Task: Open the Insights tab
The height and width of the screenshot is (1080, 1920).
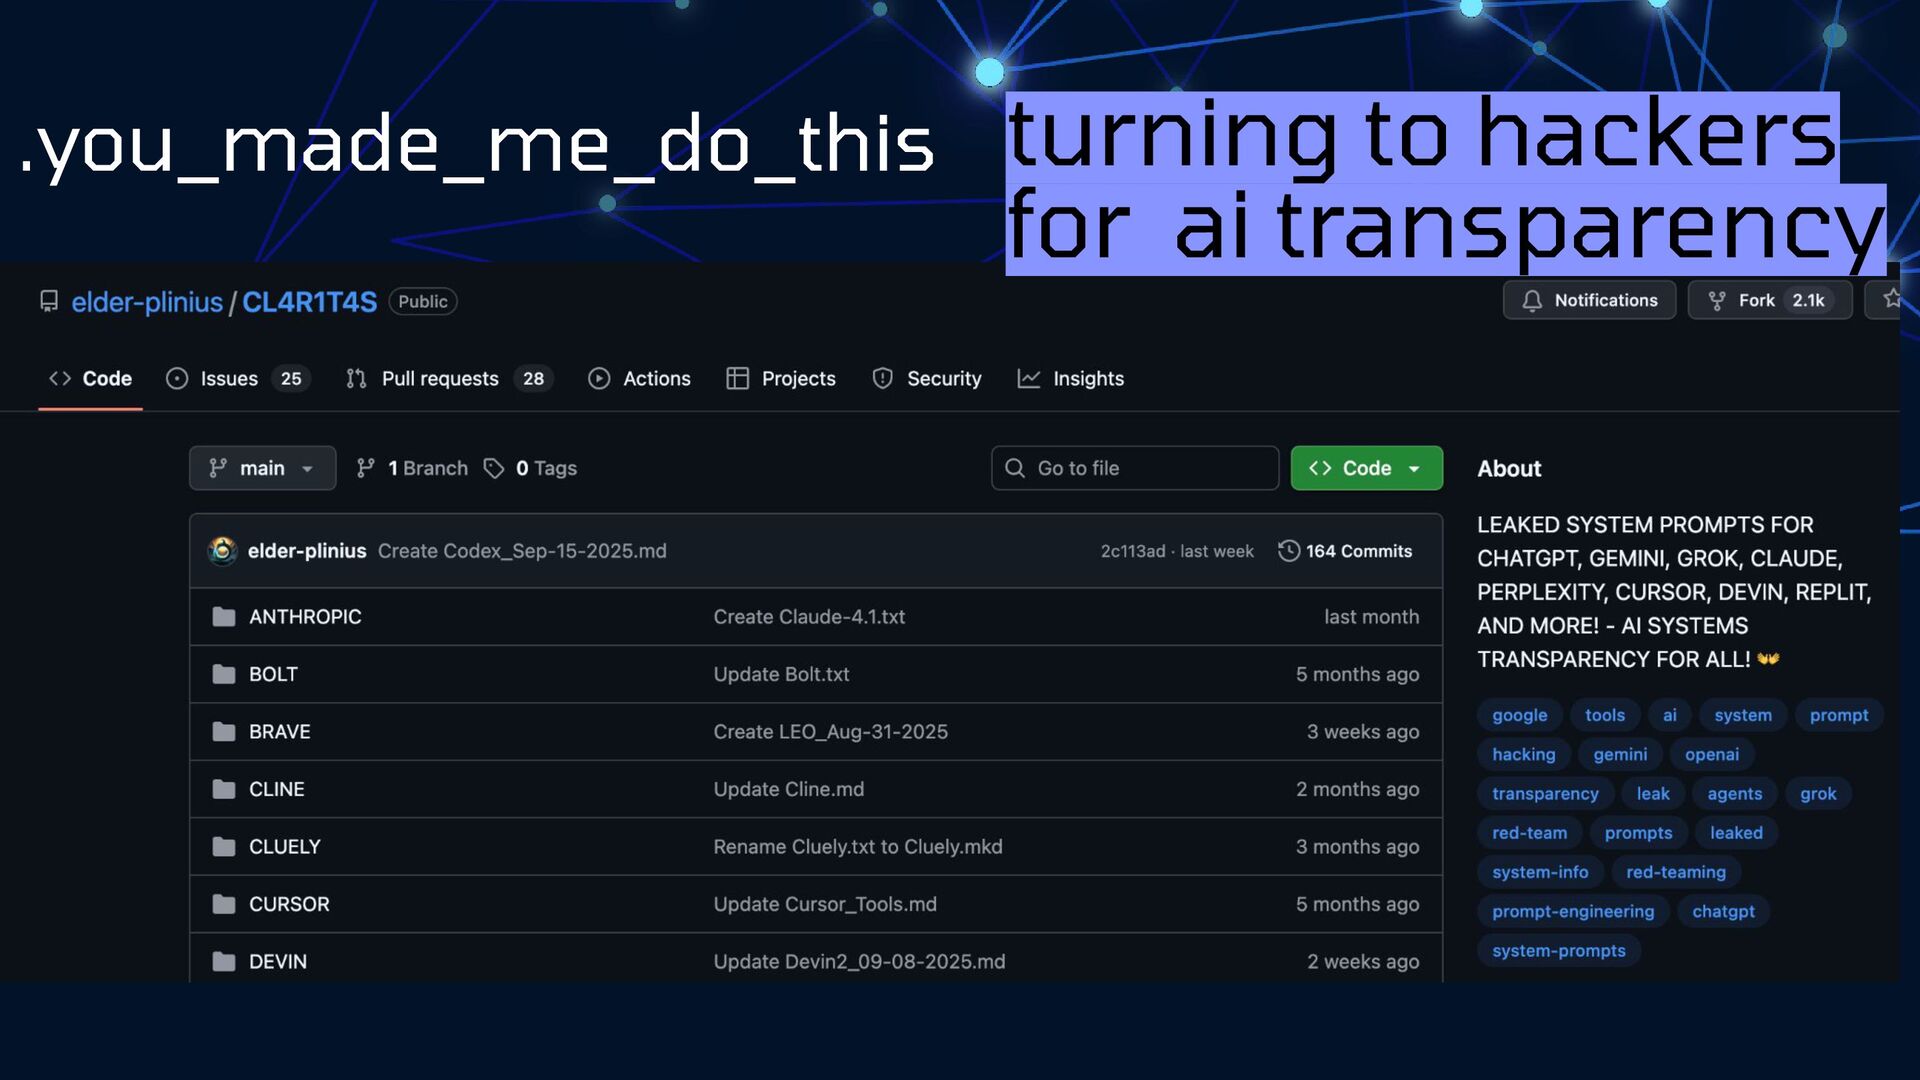Action: (x=1071, y=379)
